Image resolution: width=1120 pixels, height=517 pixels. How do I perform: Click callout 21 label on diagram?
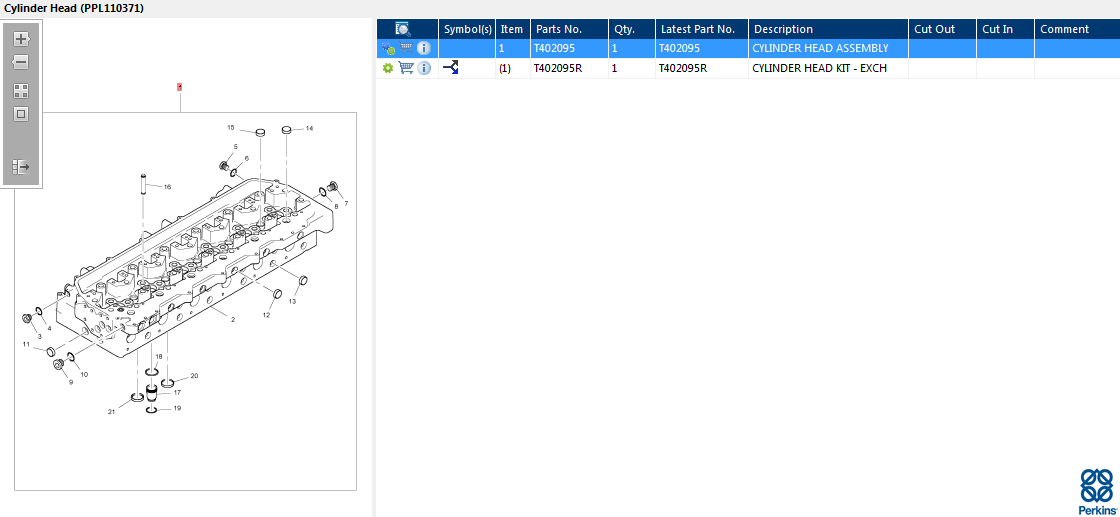pyautogui.click(x=111, y=412)
